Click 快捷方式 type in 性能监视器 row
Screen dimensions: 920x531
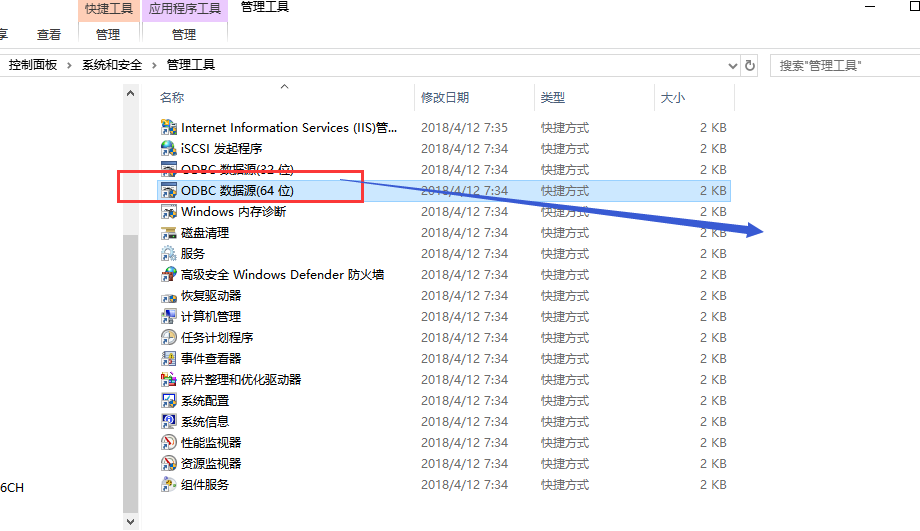coord(564,442)
